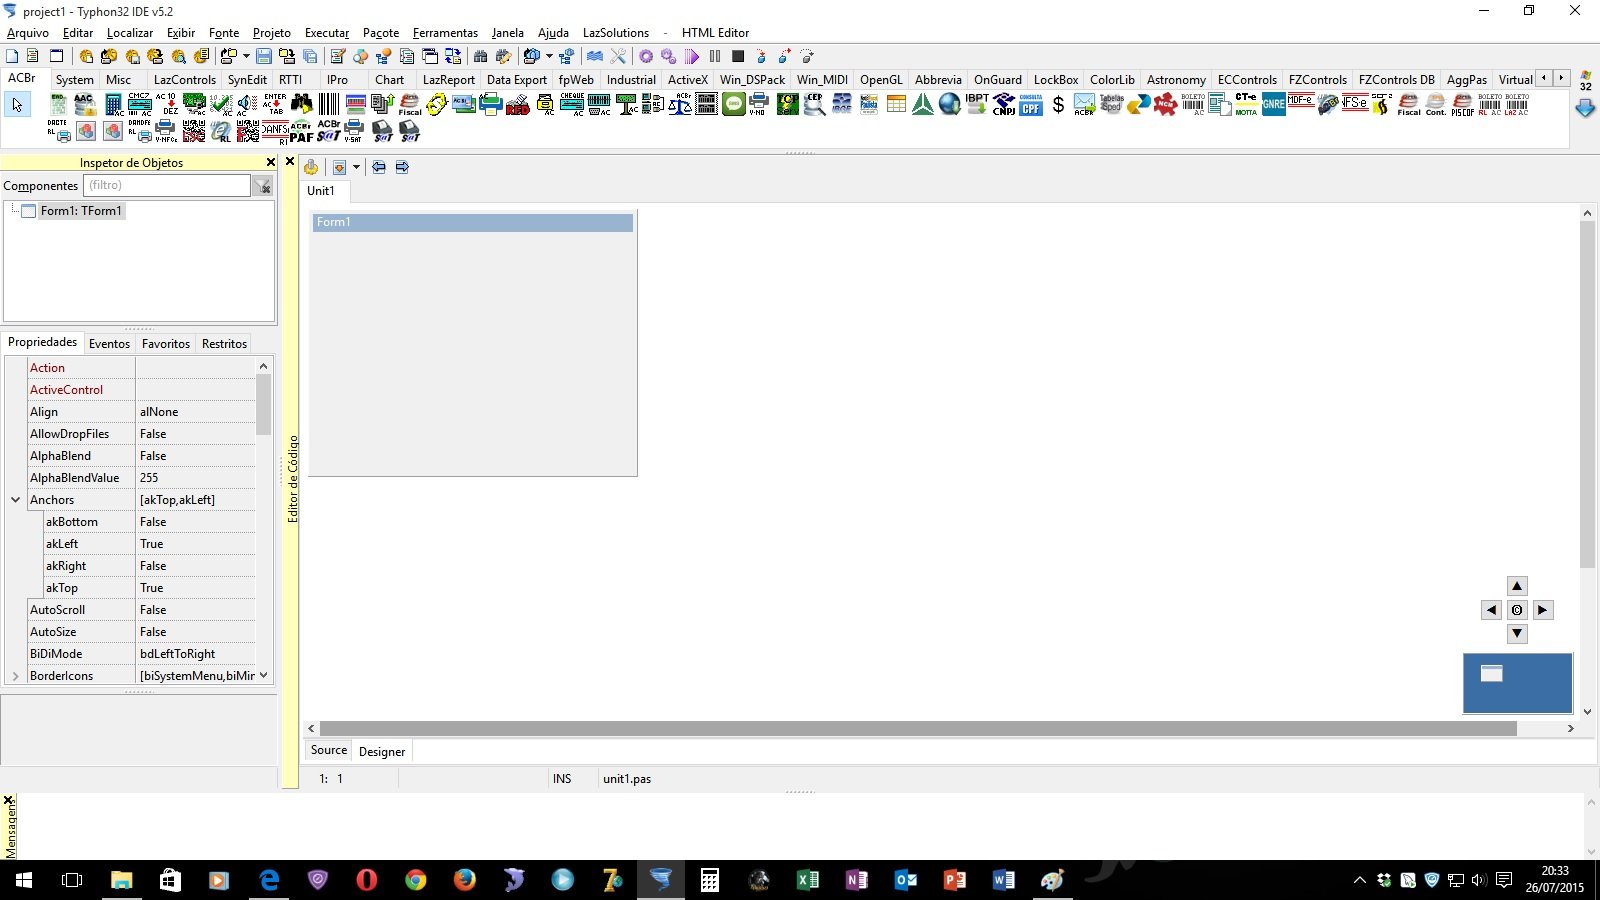Toggle AllowDropFiles value False

(195, 434)
